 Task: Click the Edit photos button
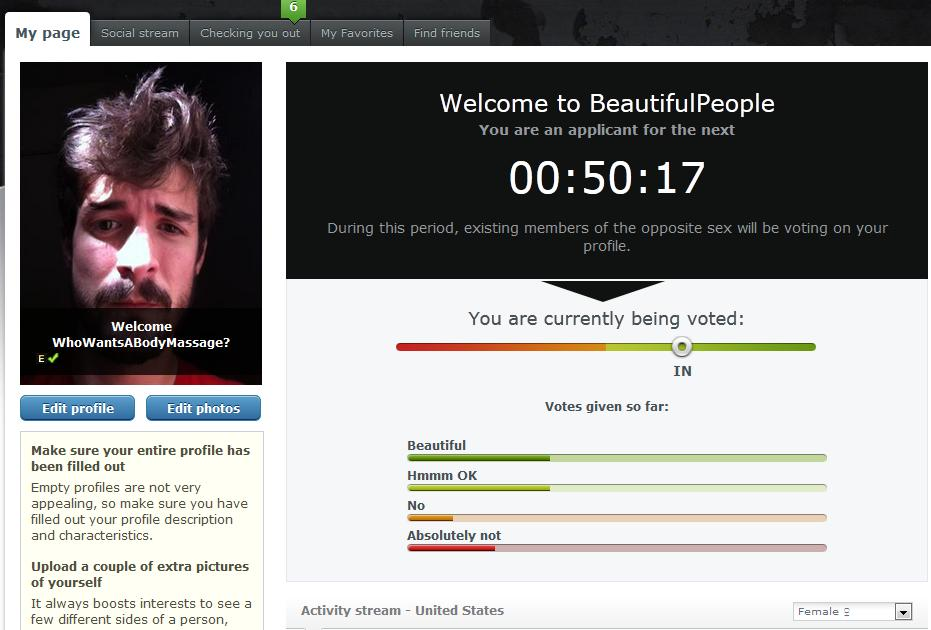point(204,408)
